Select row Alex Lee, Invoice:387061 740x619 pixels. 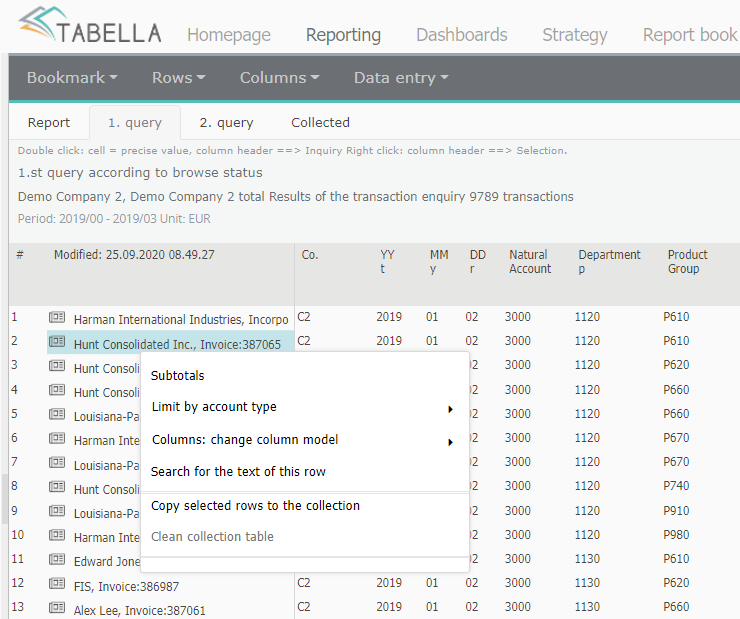[140, 611]
